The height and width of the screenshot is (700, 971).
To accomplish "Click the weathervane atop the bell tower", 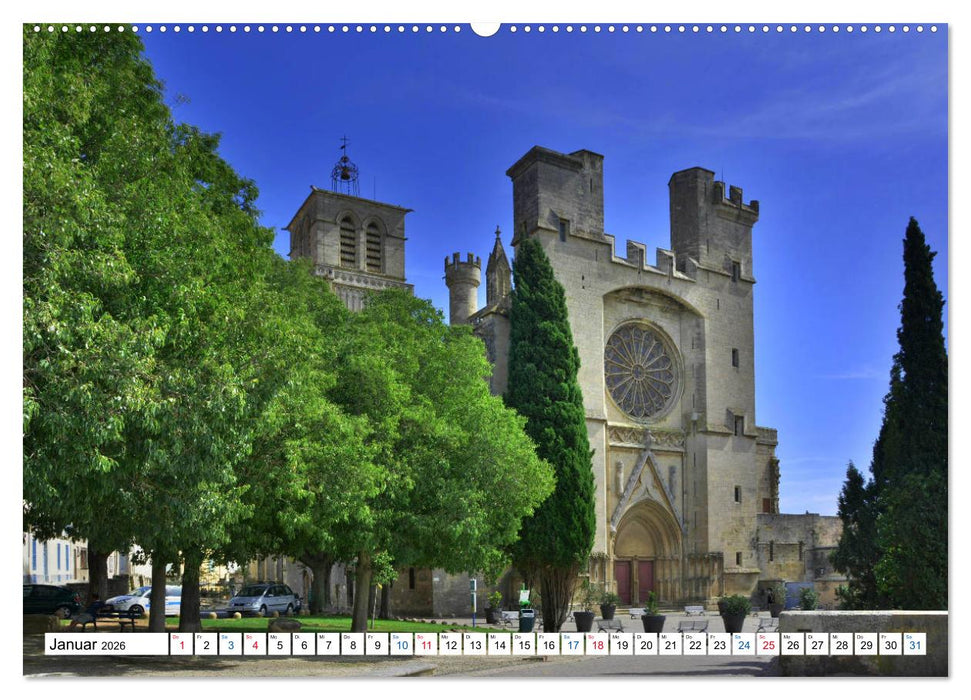I will click(x=347, y=143).
